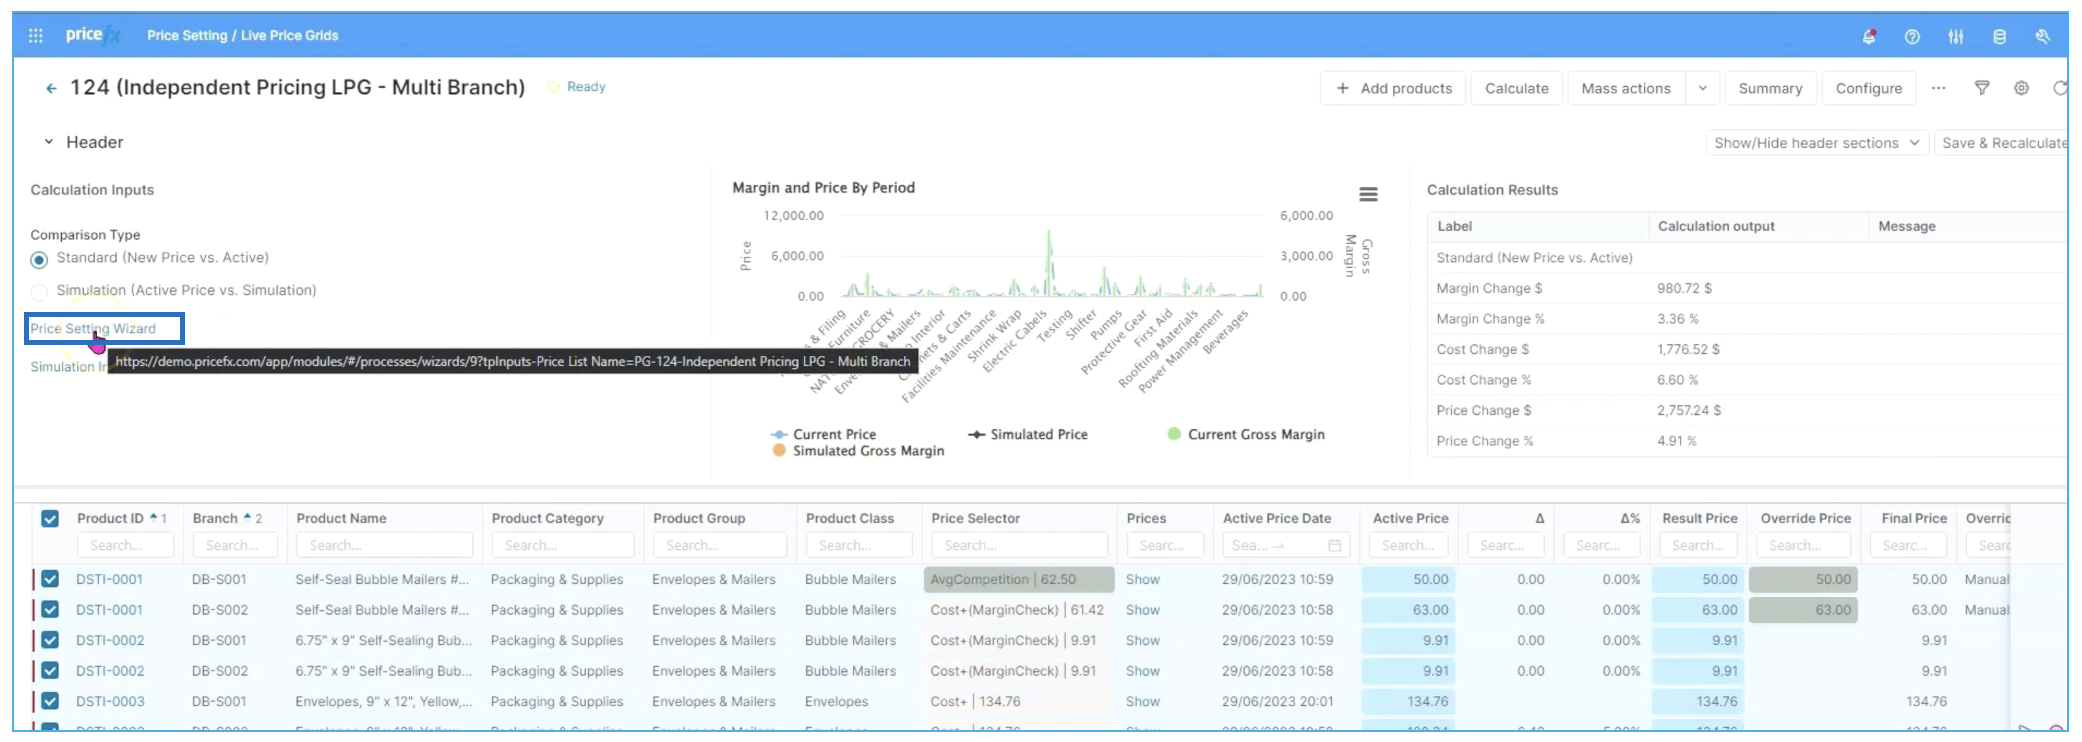The width and height of the screenshot is (2082, 742).
Task: Uncheck the first DSTI-0001 row checkbox
Action: coord(50,579)
